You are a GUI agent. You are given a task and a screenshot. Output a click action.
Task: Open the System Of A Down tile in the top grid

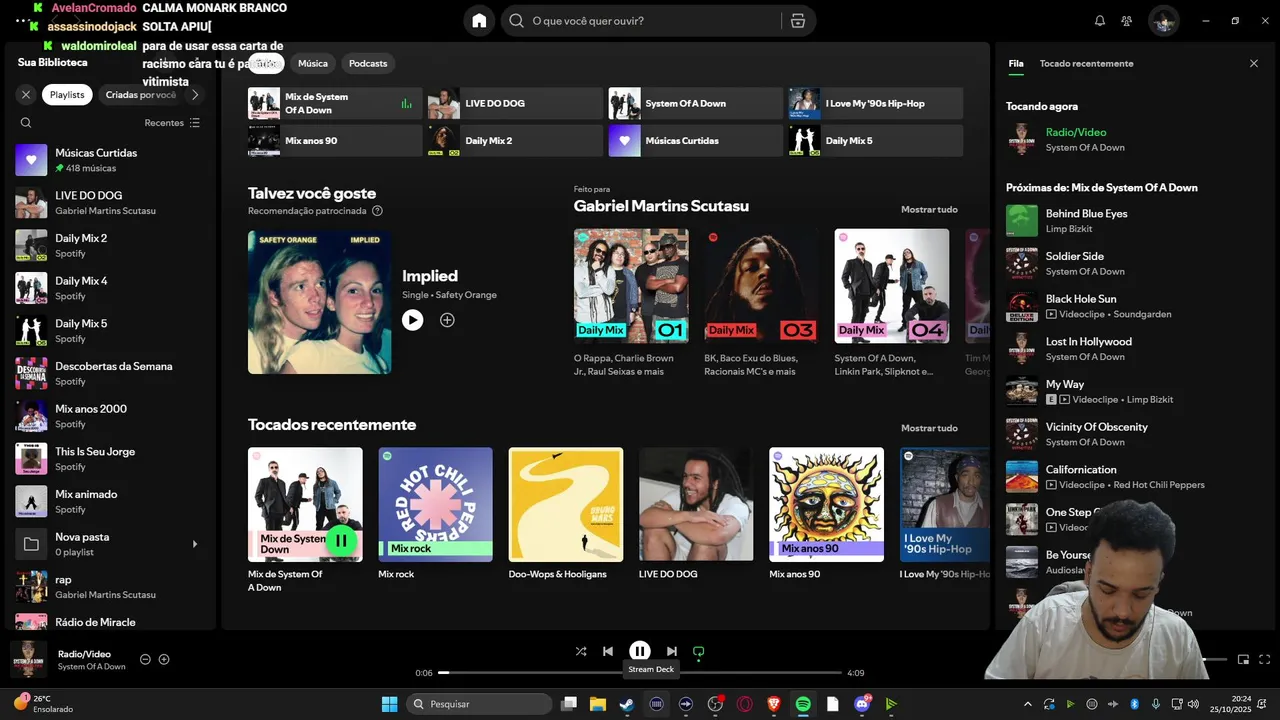695,103
